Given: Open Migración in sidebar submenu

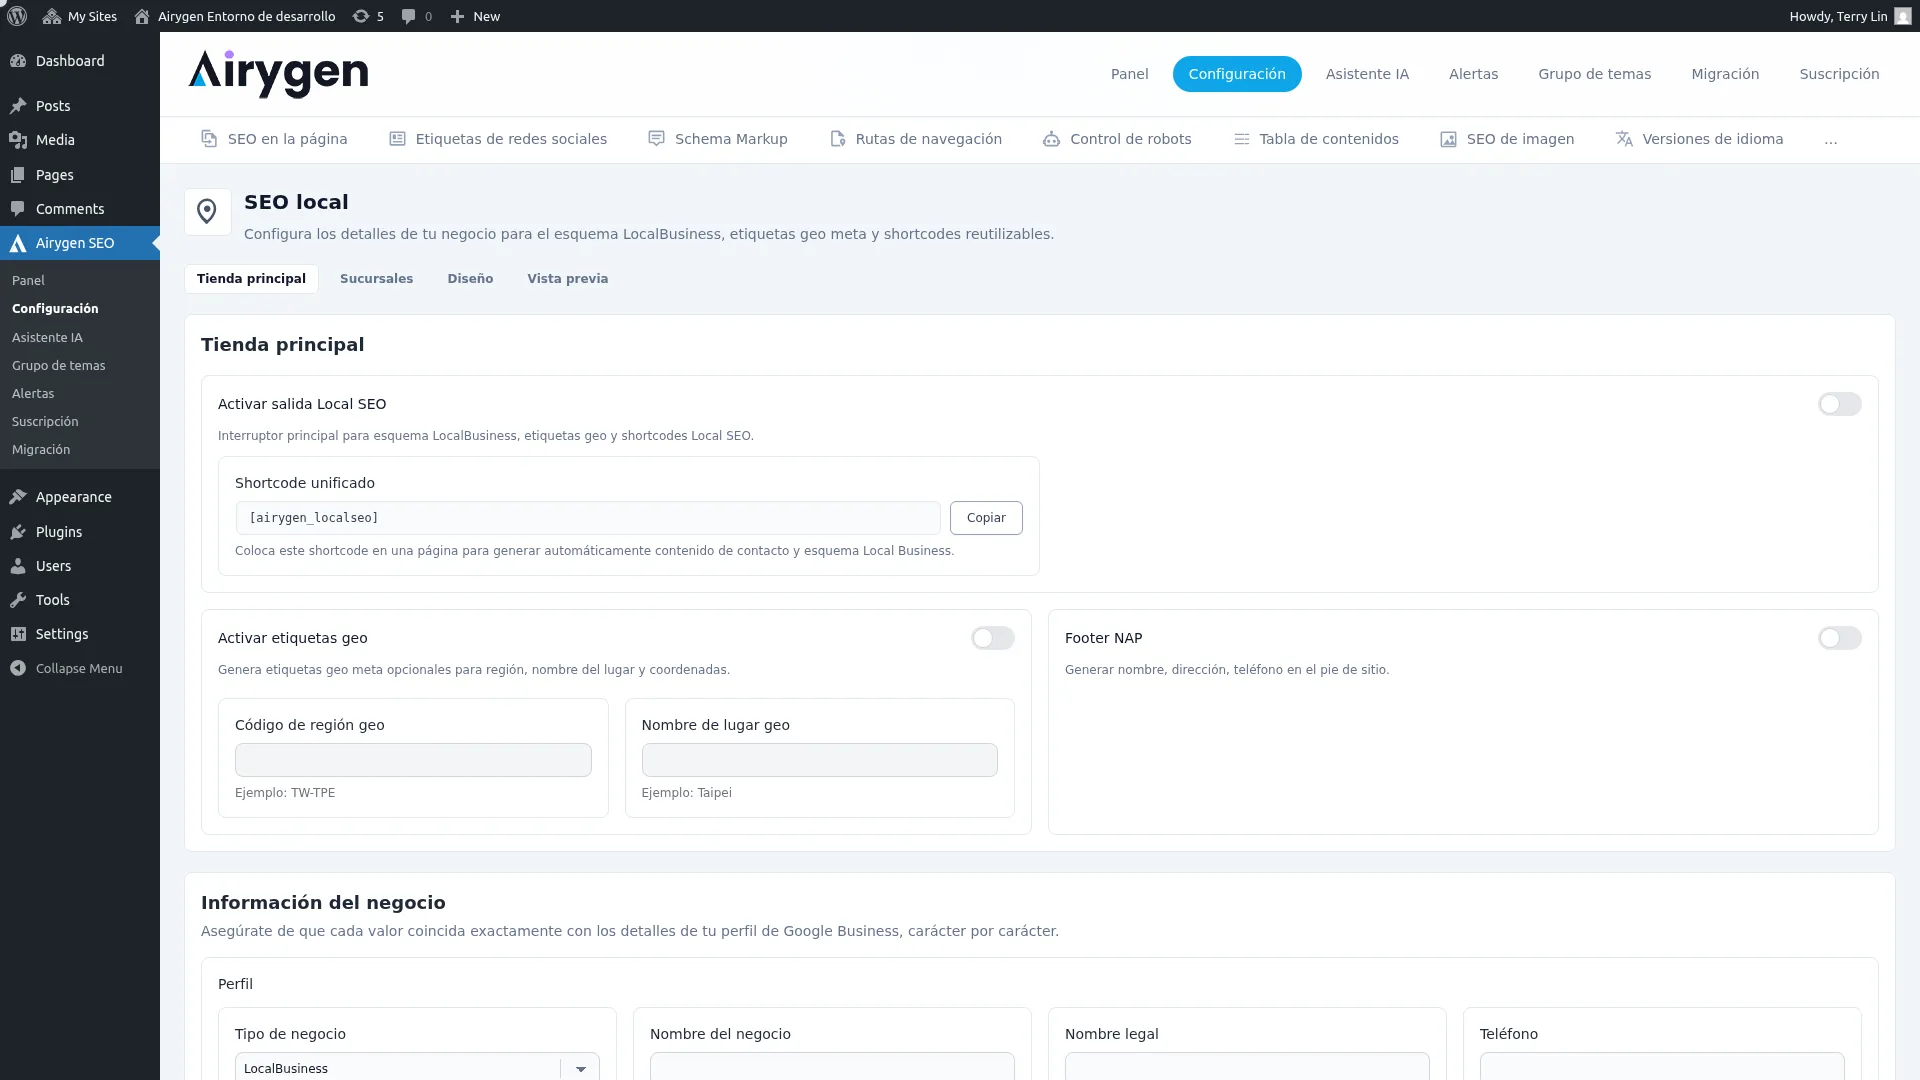Looking at the screenshot, I should click(41, 450).
